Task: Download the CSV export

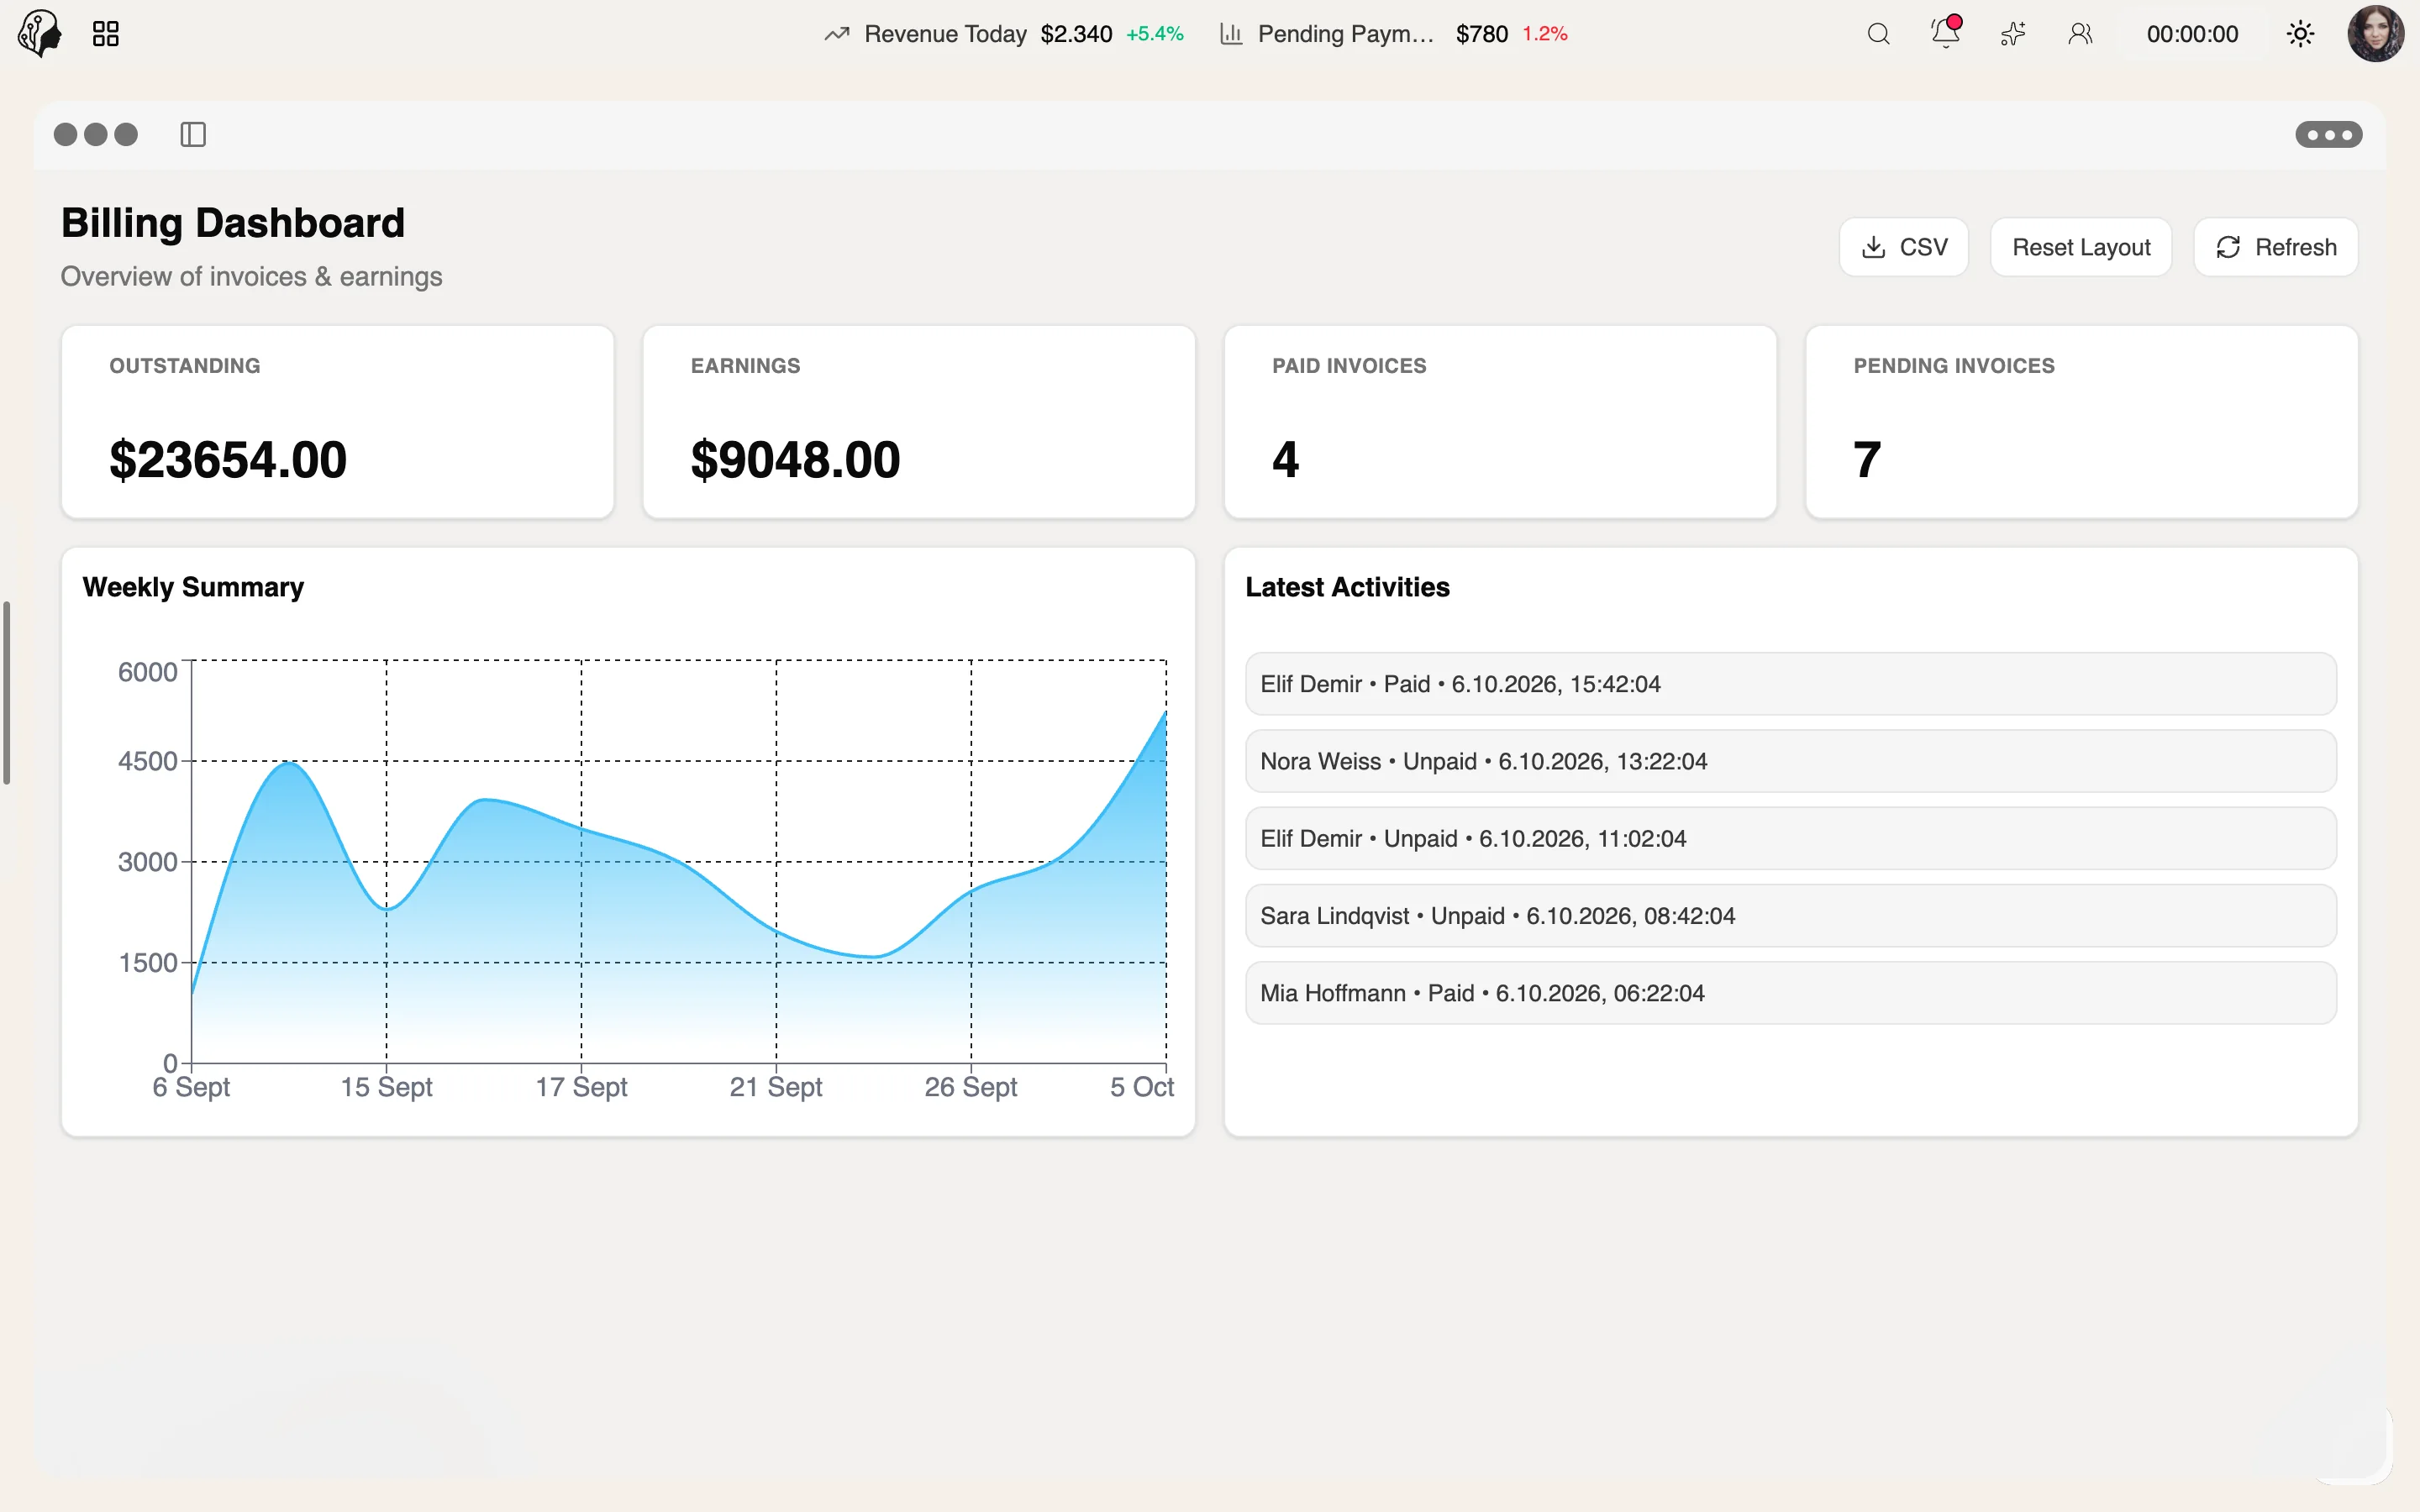Action: point(1904,247)
